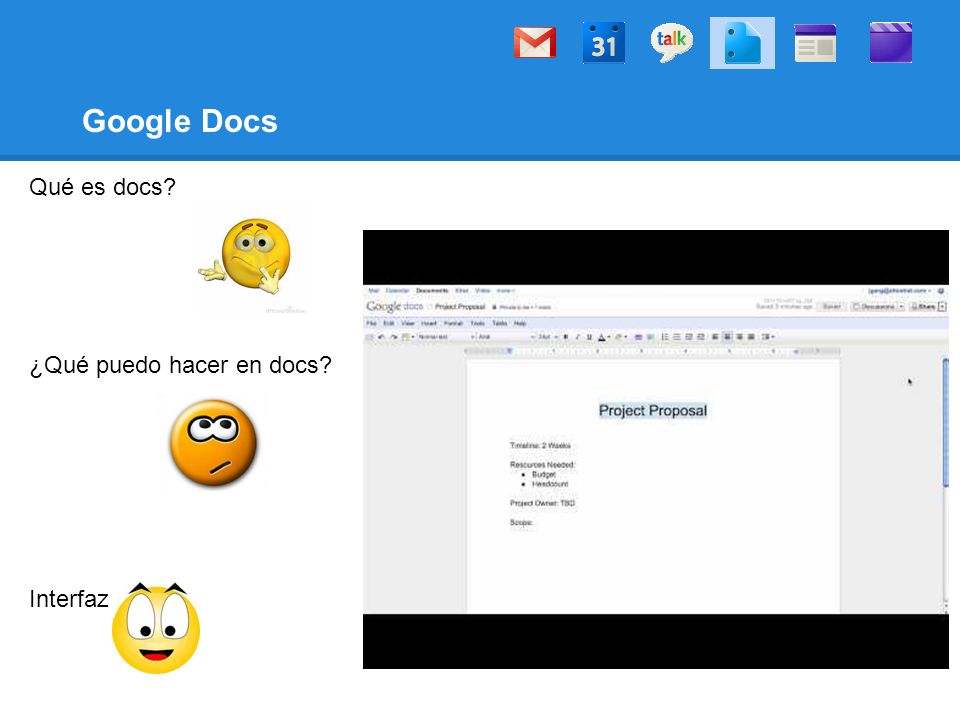Image resolution: width=960 pixels, height=720 pixels.
Task: Open the Normal text style dropdown
Action: [x=446, y=337]
